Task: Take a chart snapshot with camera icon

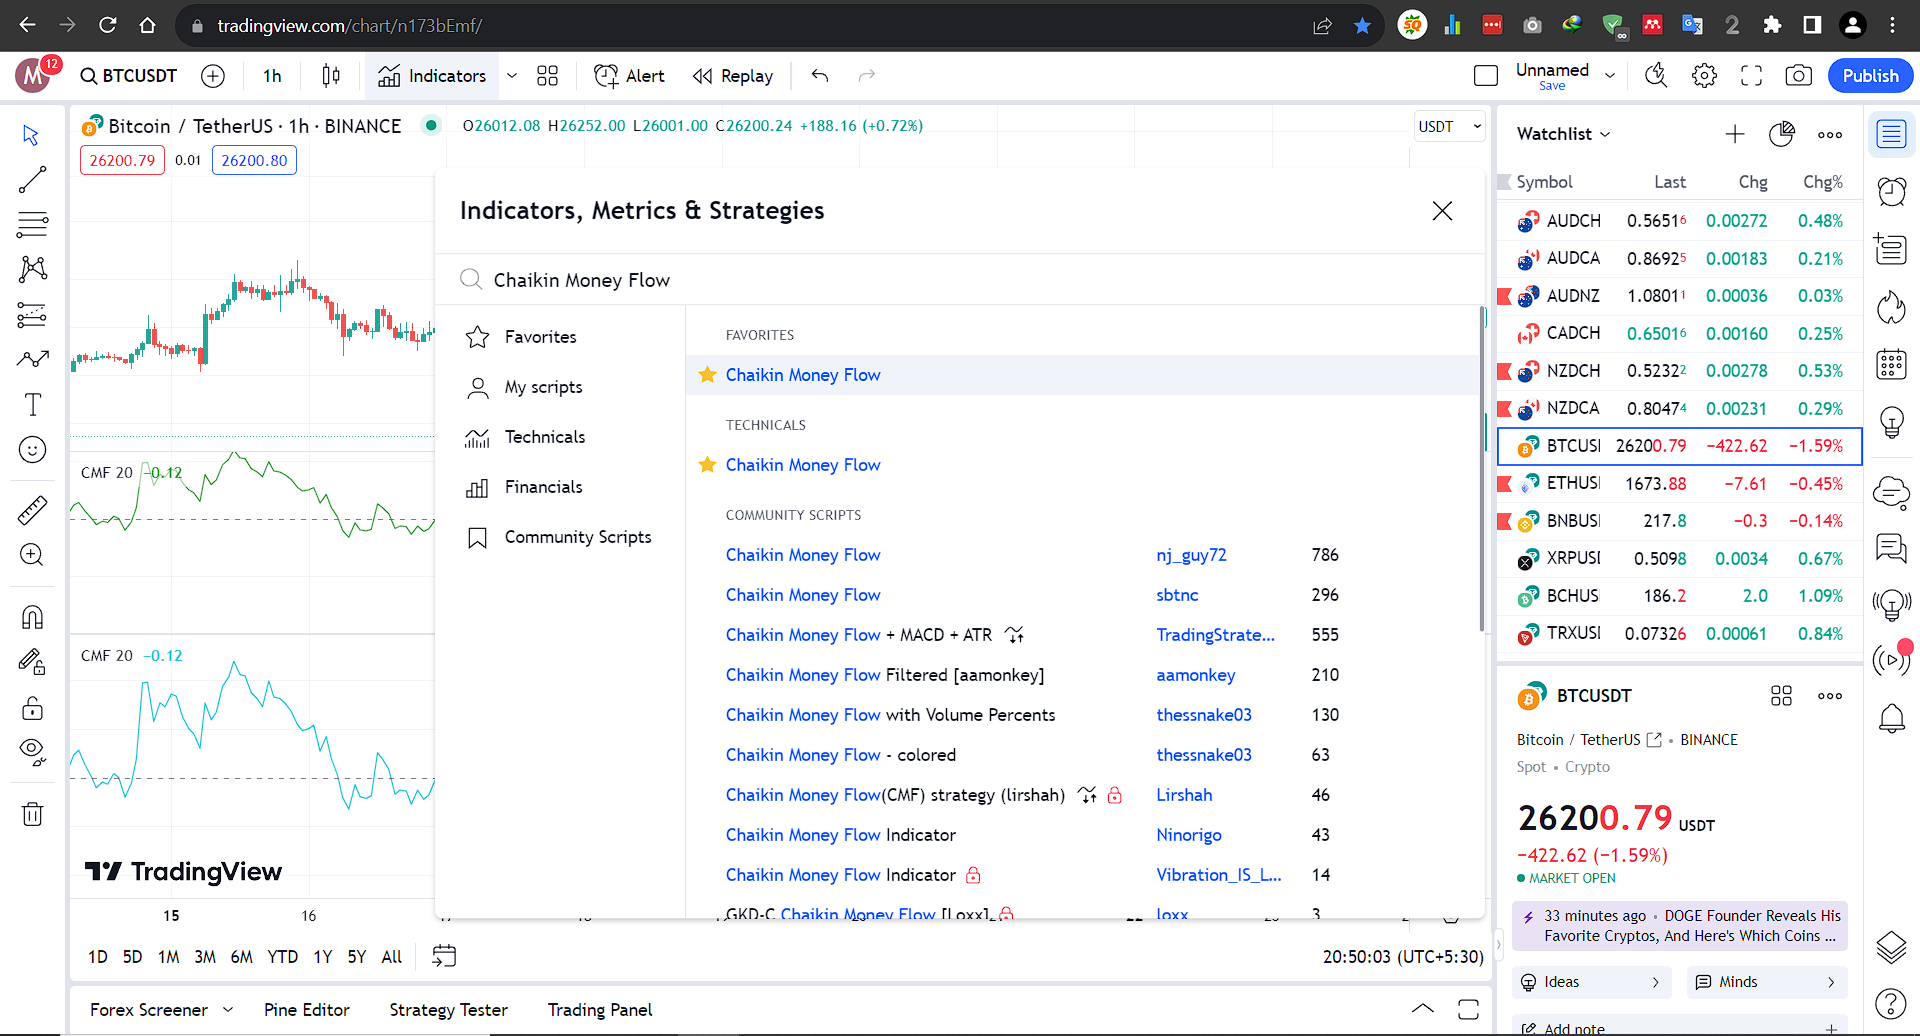Action: [x=1798, y=76]
